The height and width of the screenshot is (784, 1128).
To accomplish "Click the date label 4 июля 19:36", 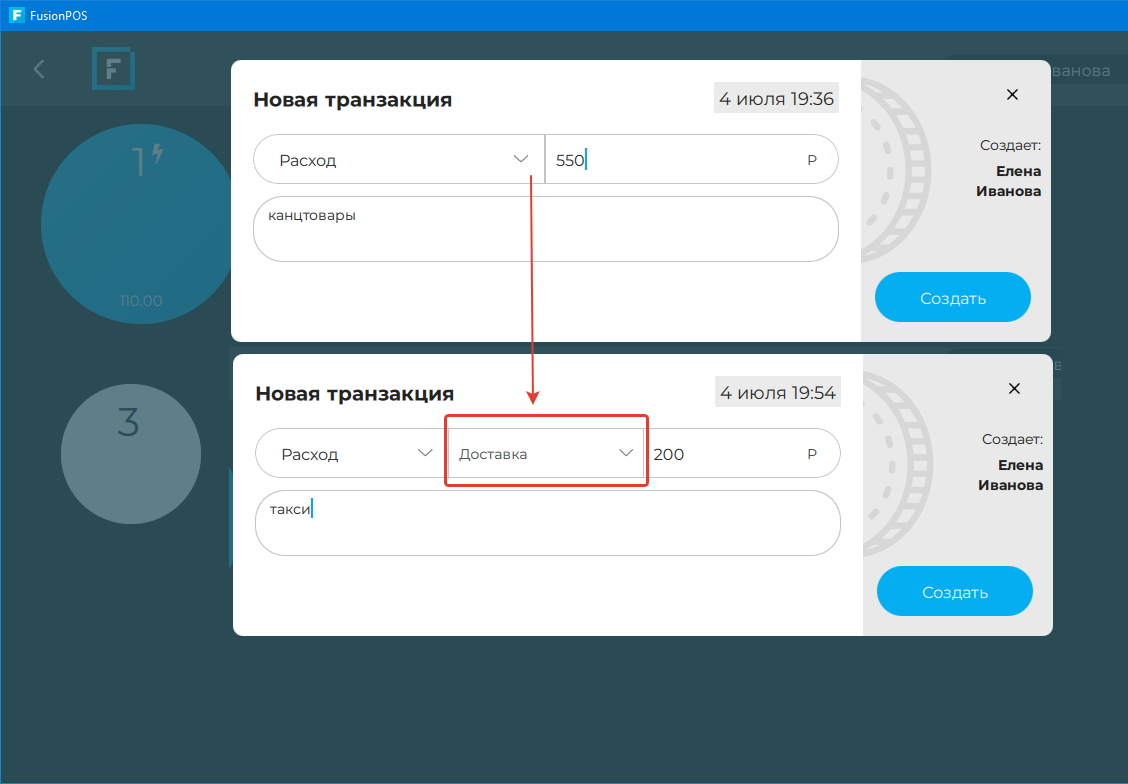I will [x=776, y=98].
